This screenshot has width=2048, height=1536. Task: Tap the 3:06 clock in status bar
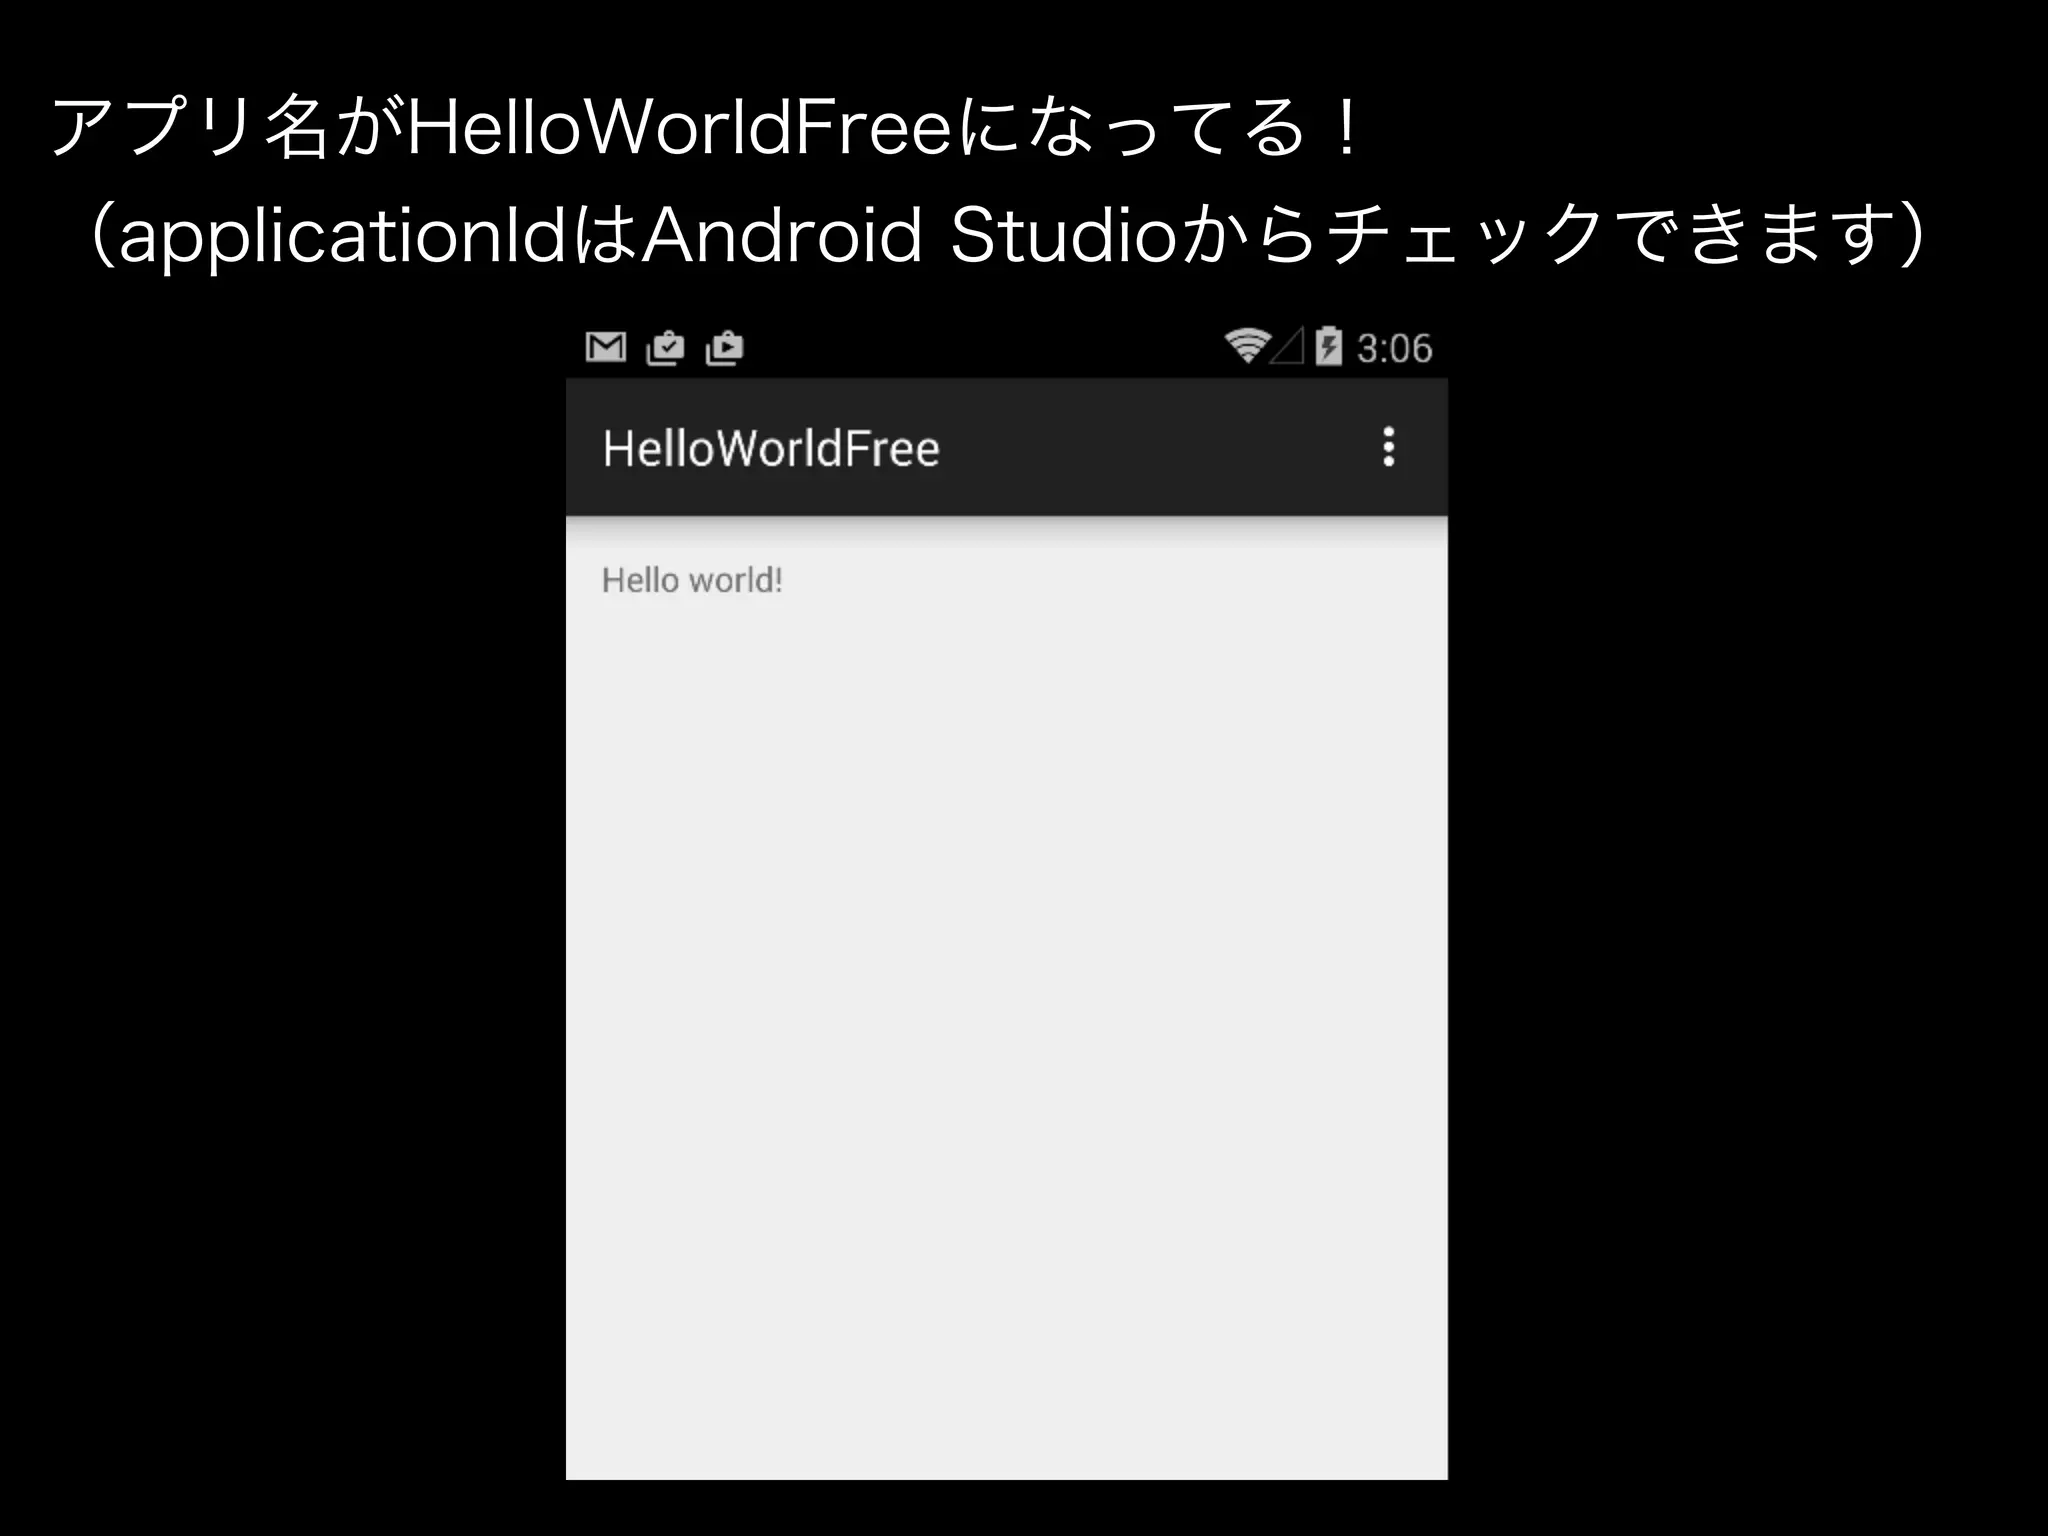tap(1394, 348)
